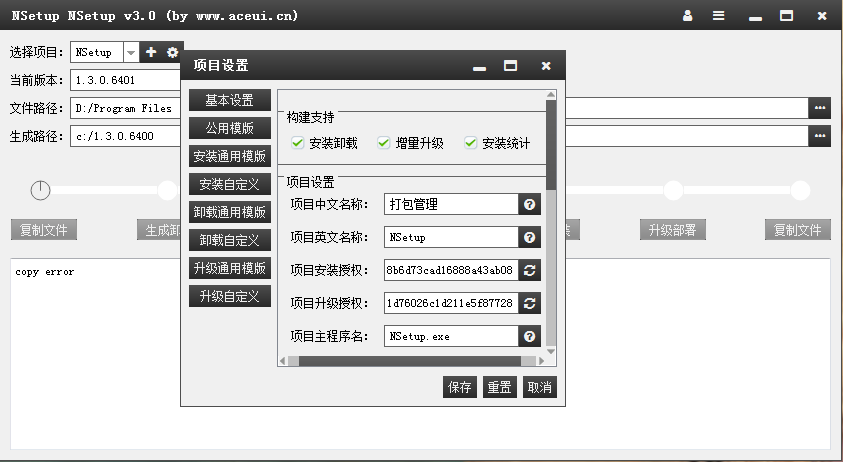Toggle 安装卸载 checkbox
The height and width of the screenshot is (462, 843).
point(297,143)
